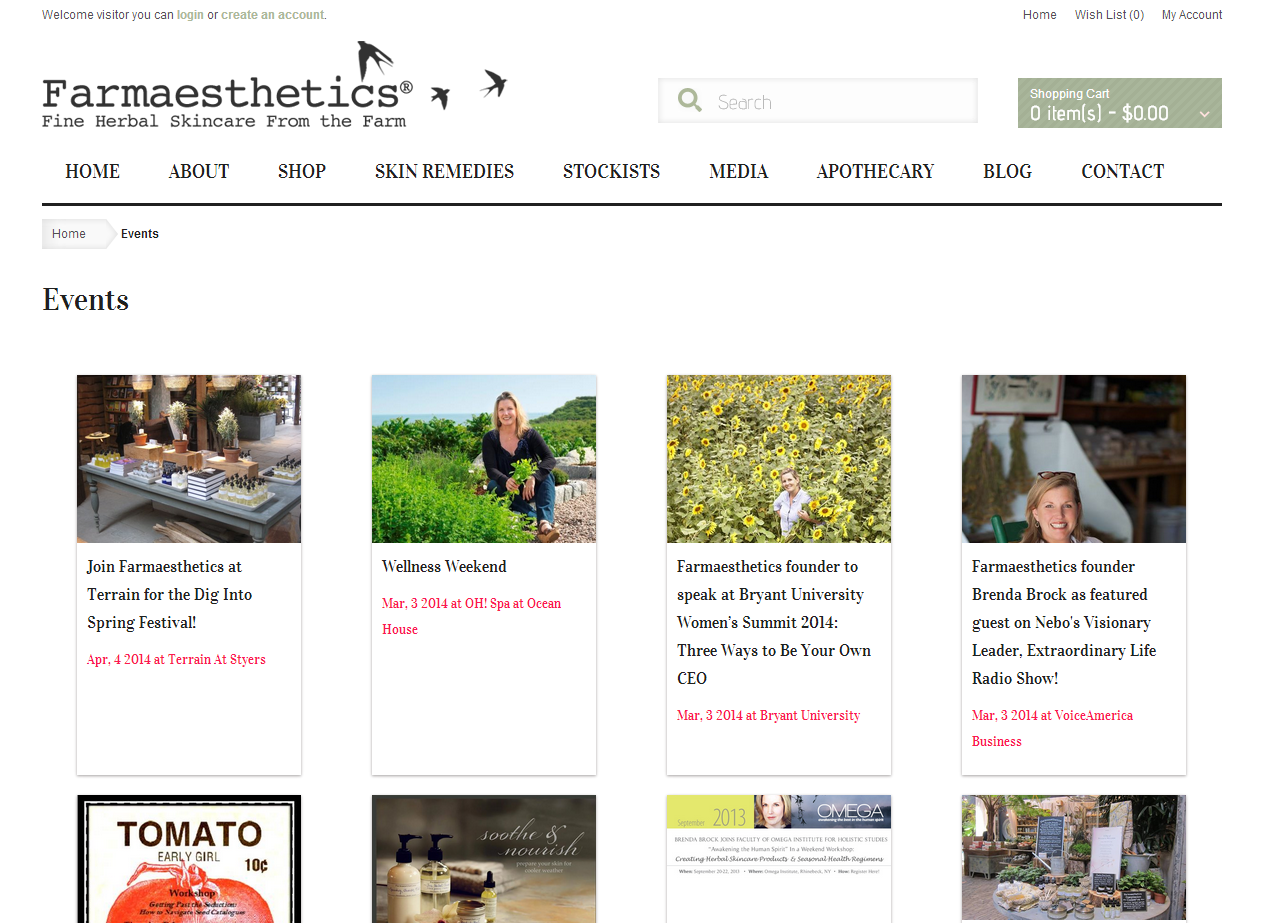Open Bryant University Women's Summit event title

point(774,622)
